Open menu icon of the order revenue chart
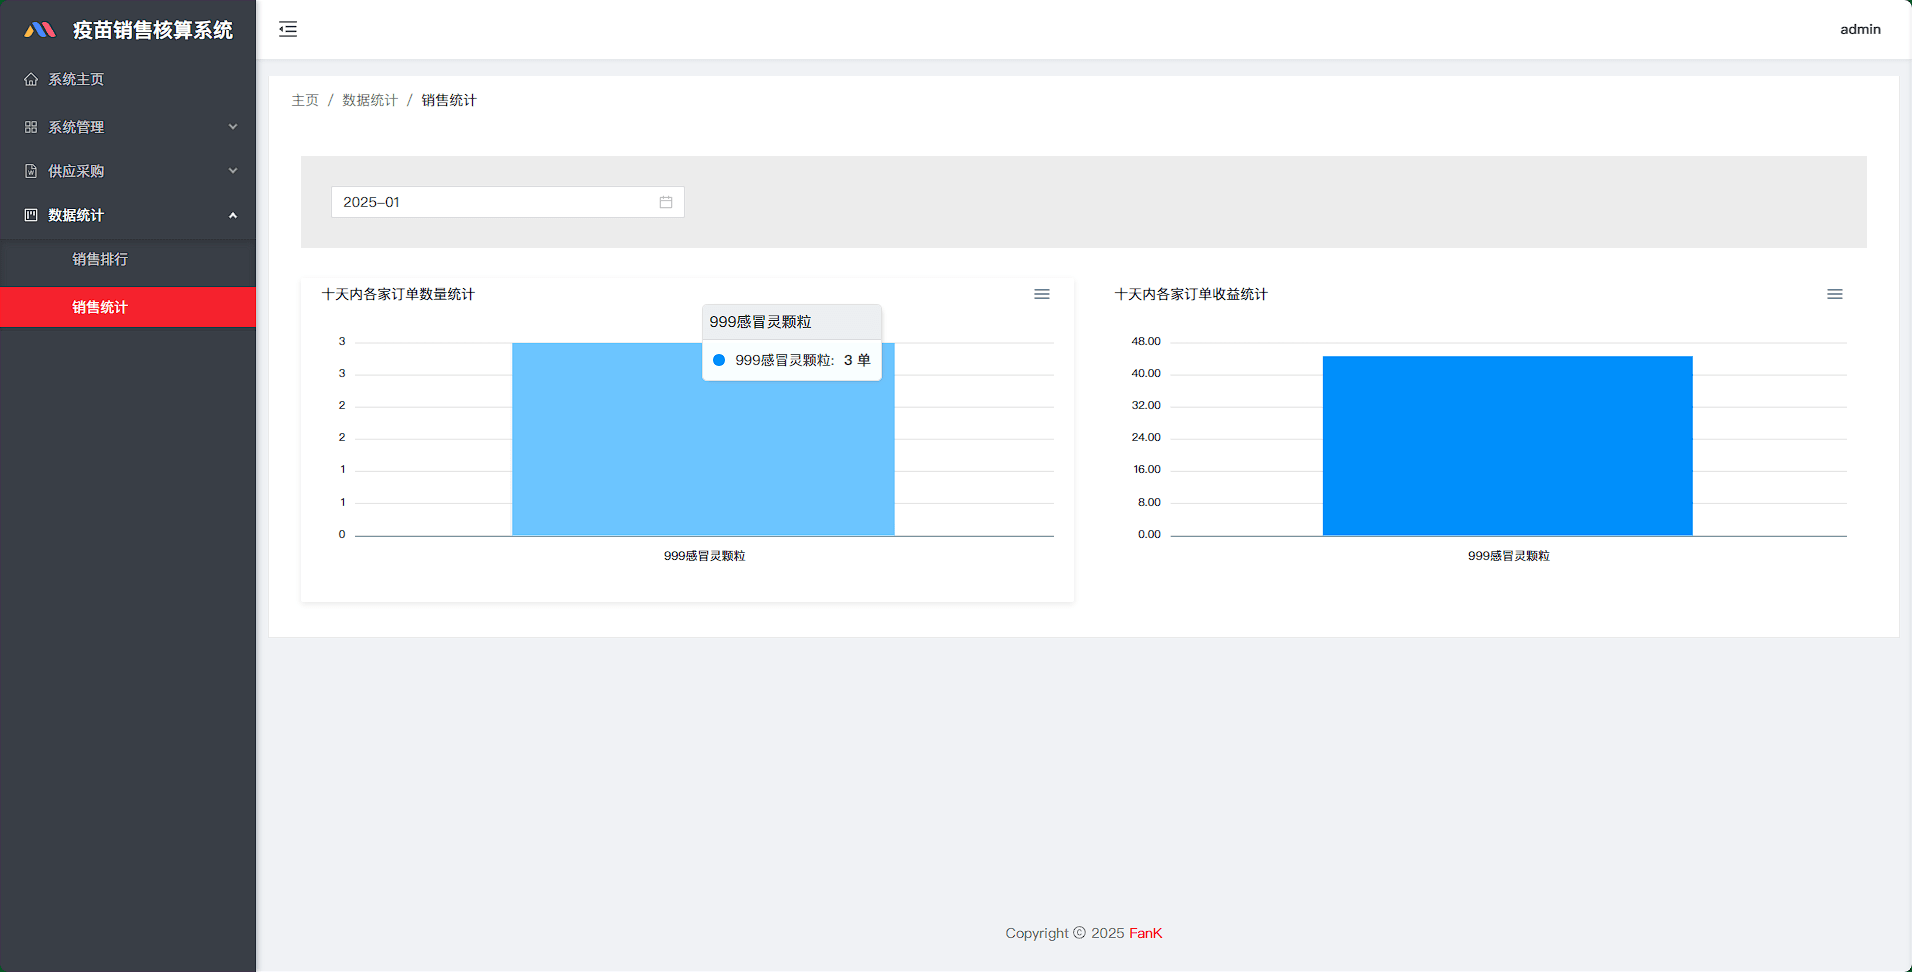Screen dimensions: 1912x972 coord(1835,294)
